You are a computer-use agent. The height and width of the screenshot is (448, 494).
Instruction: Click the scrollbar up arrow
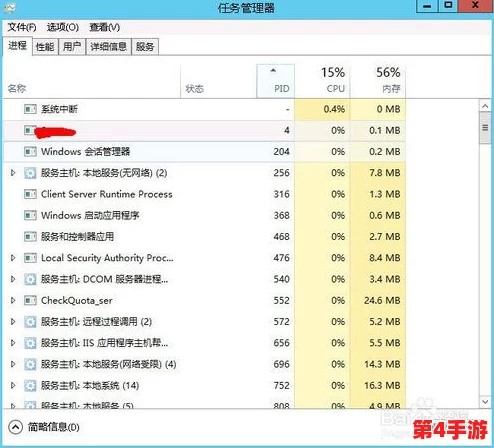coord(485,106)
